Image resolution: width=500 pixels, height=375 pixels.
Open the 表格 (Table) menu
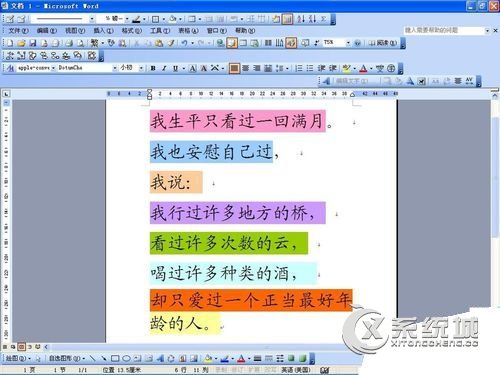click(x=188, y=31)
